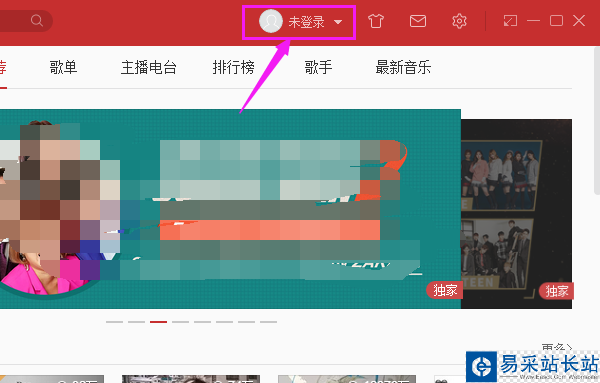Click the user avatar icon
This screenshot has height=383, width=600.
coord(271,21)
